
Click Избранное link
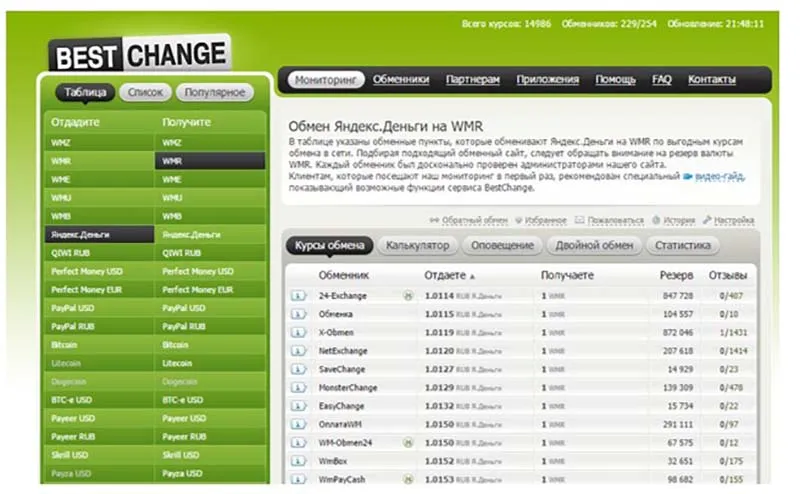coord(545,220)
